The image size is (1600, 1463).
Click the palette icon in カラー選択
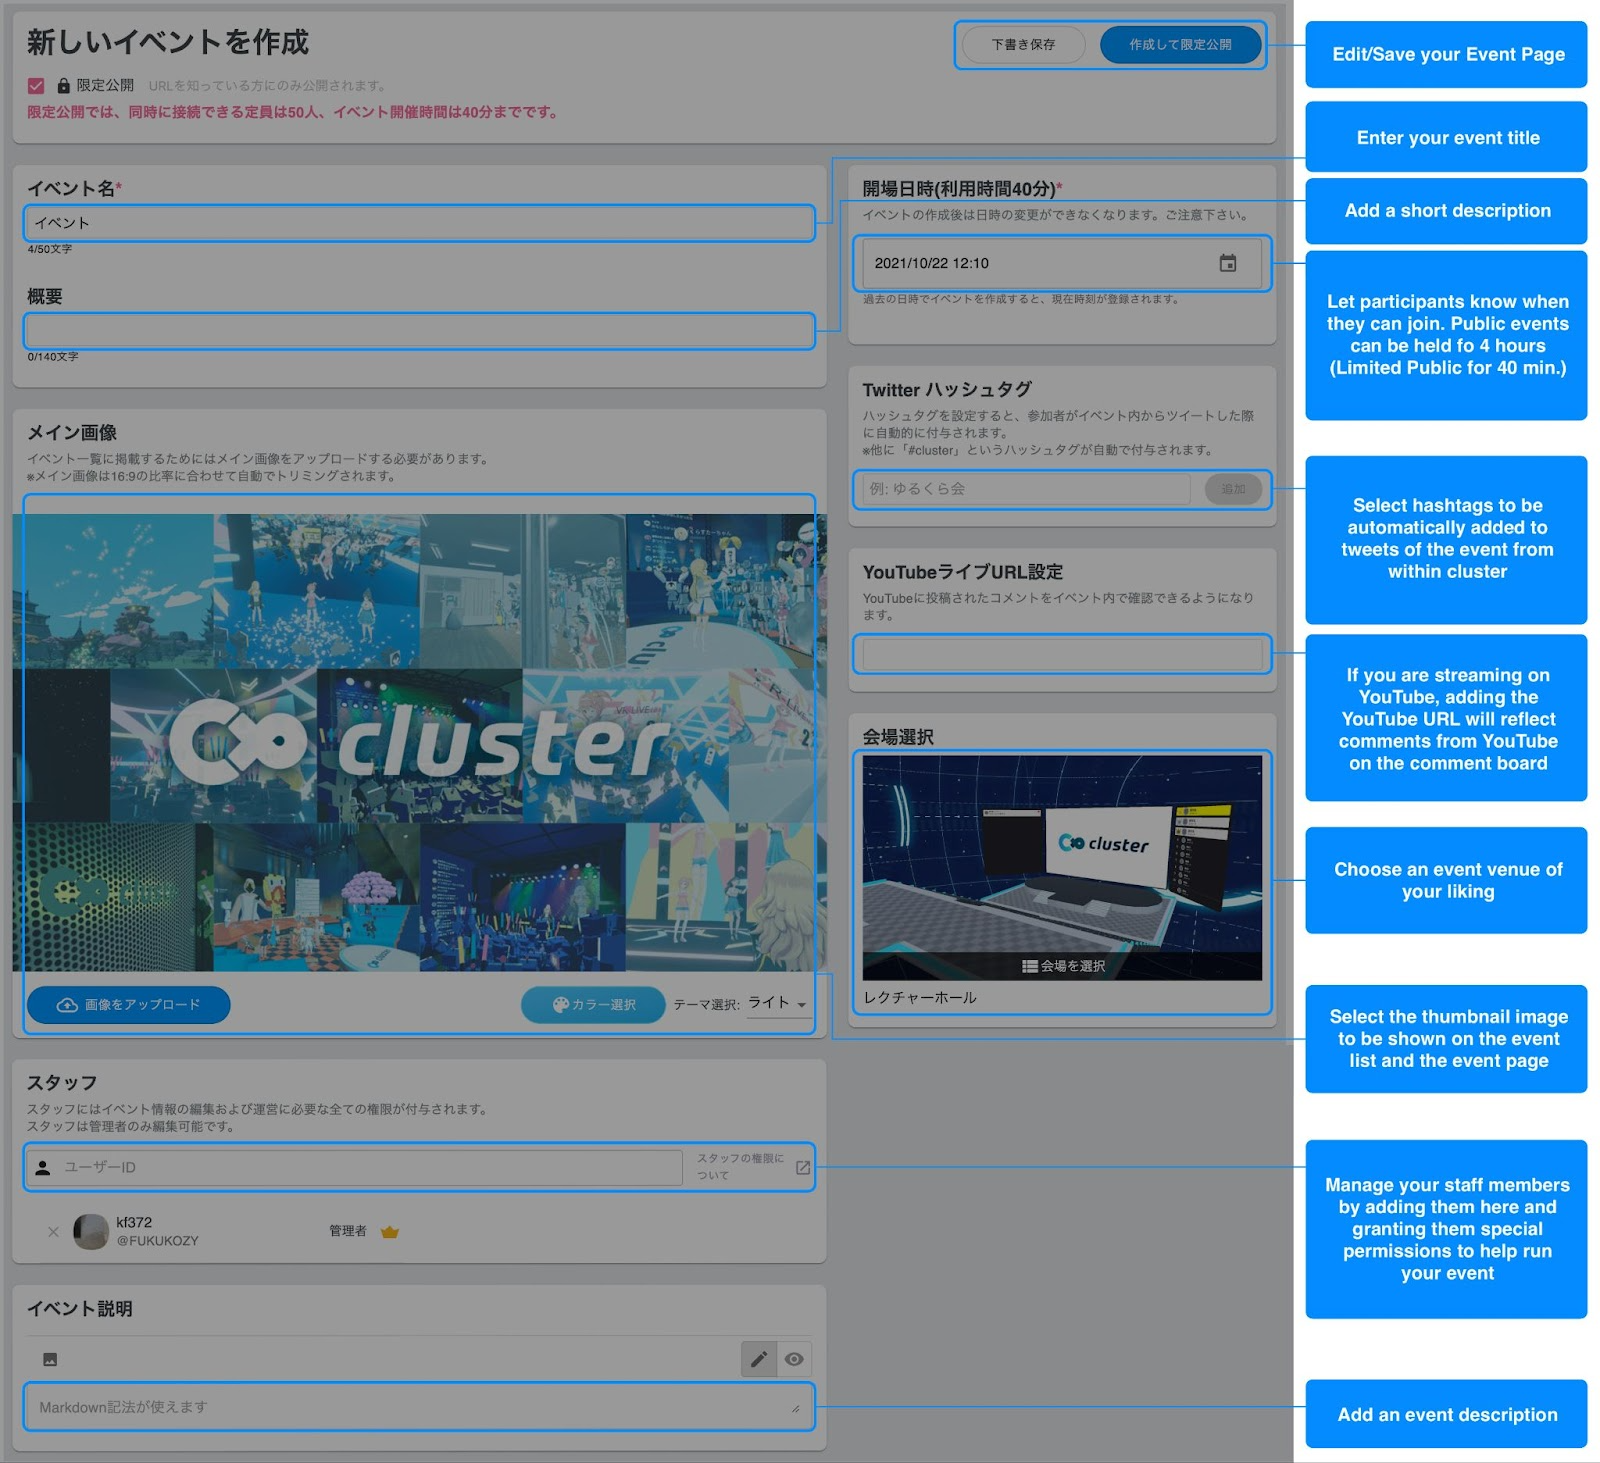pyautogui.click(x=560, y=1005)
